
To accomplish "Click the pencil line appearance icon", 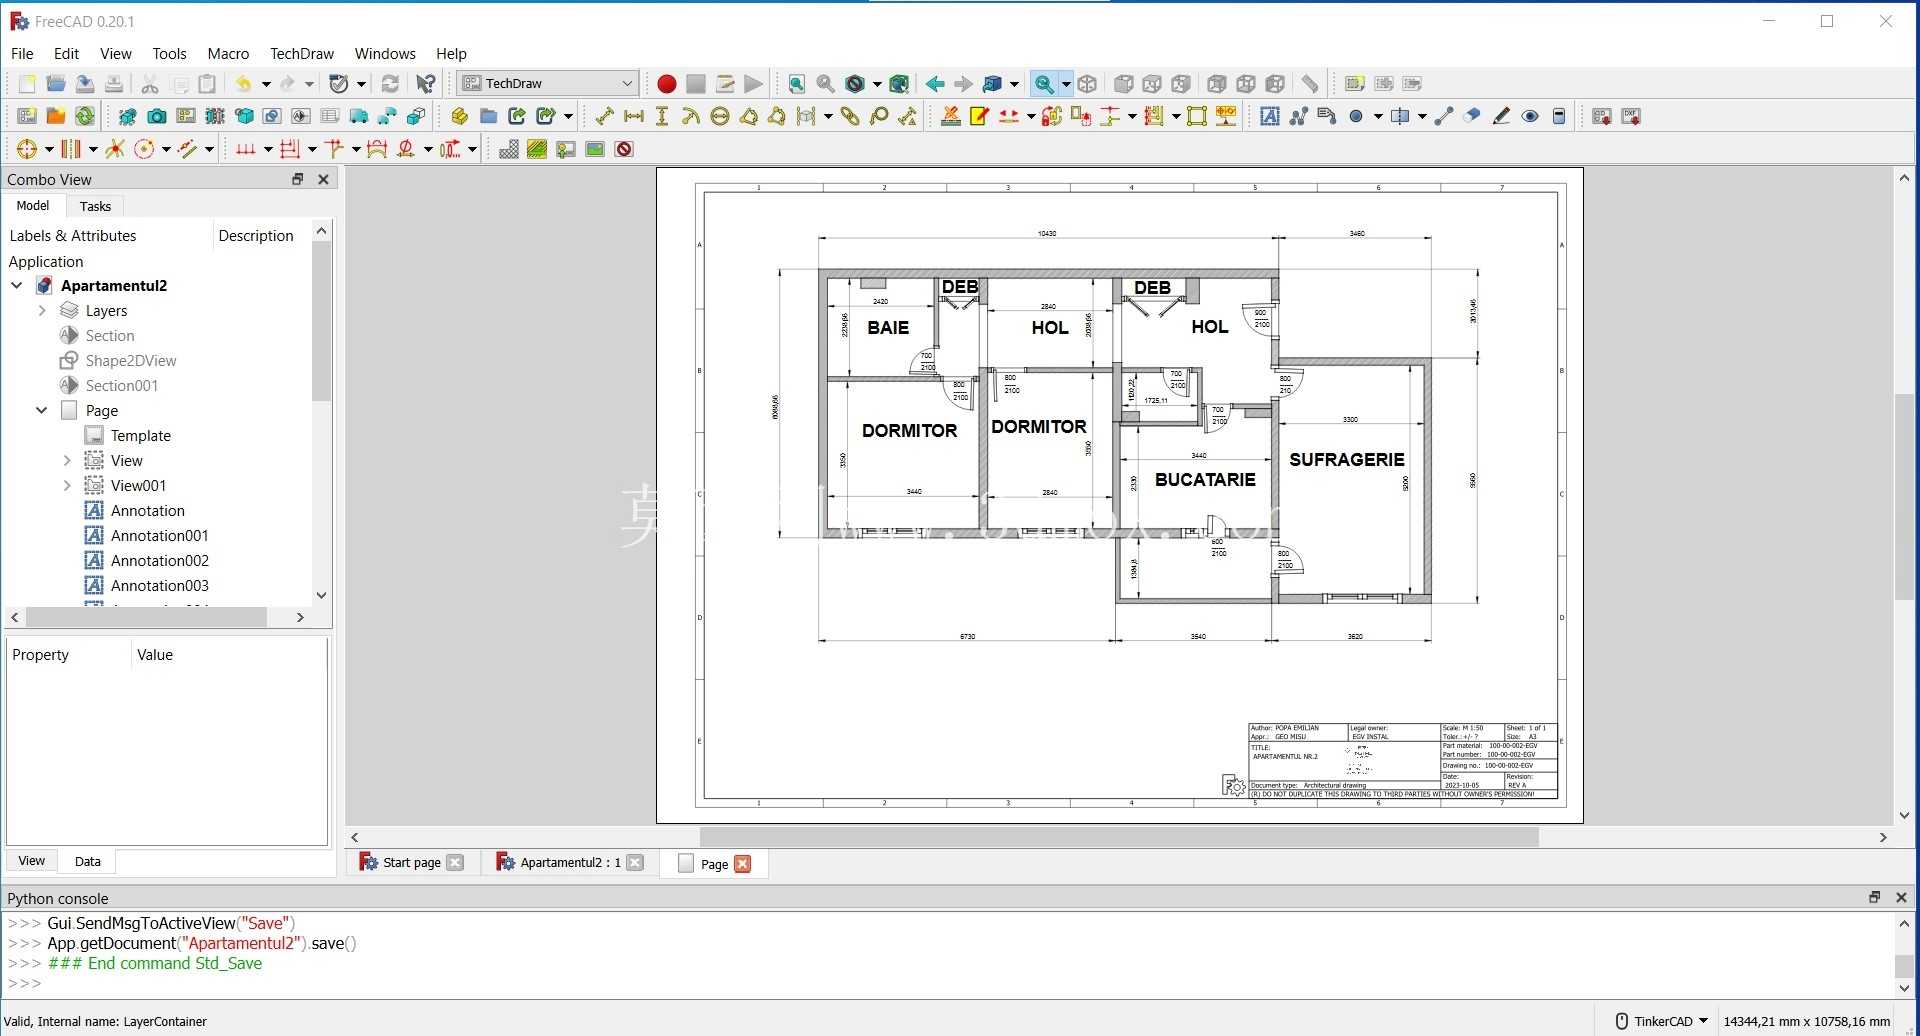I will (x=1501, y=117).
